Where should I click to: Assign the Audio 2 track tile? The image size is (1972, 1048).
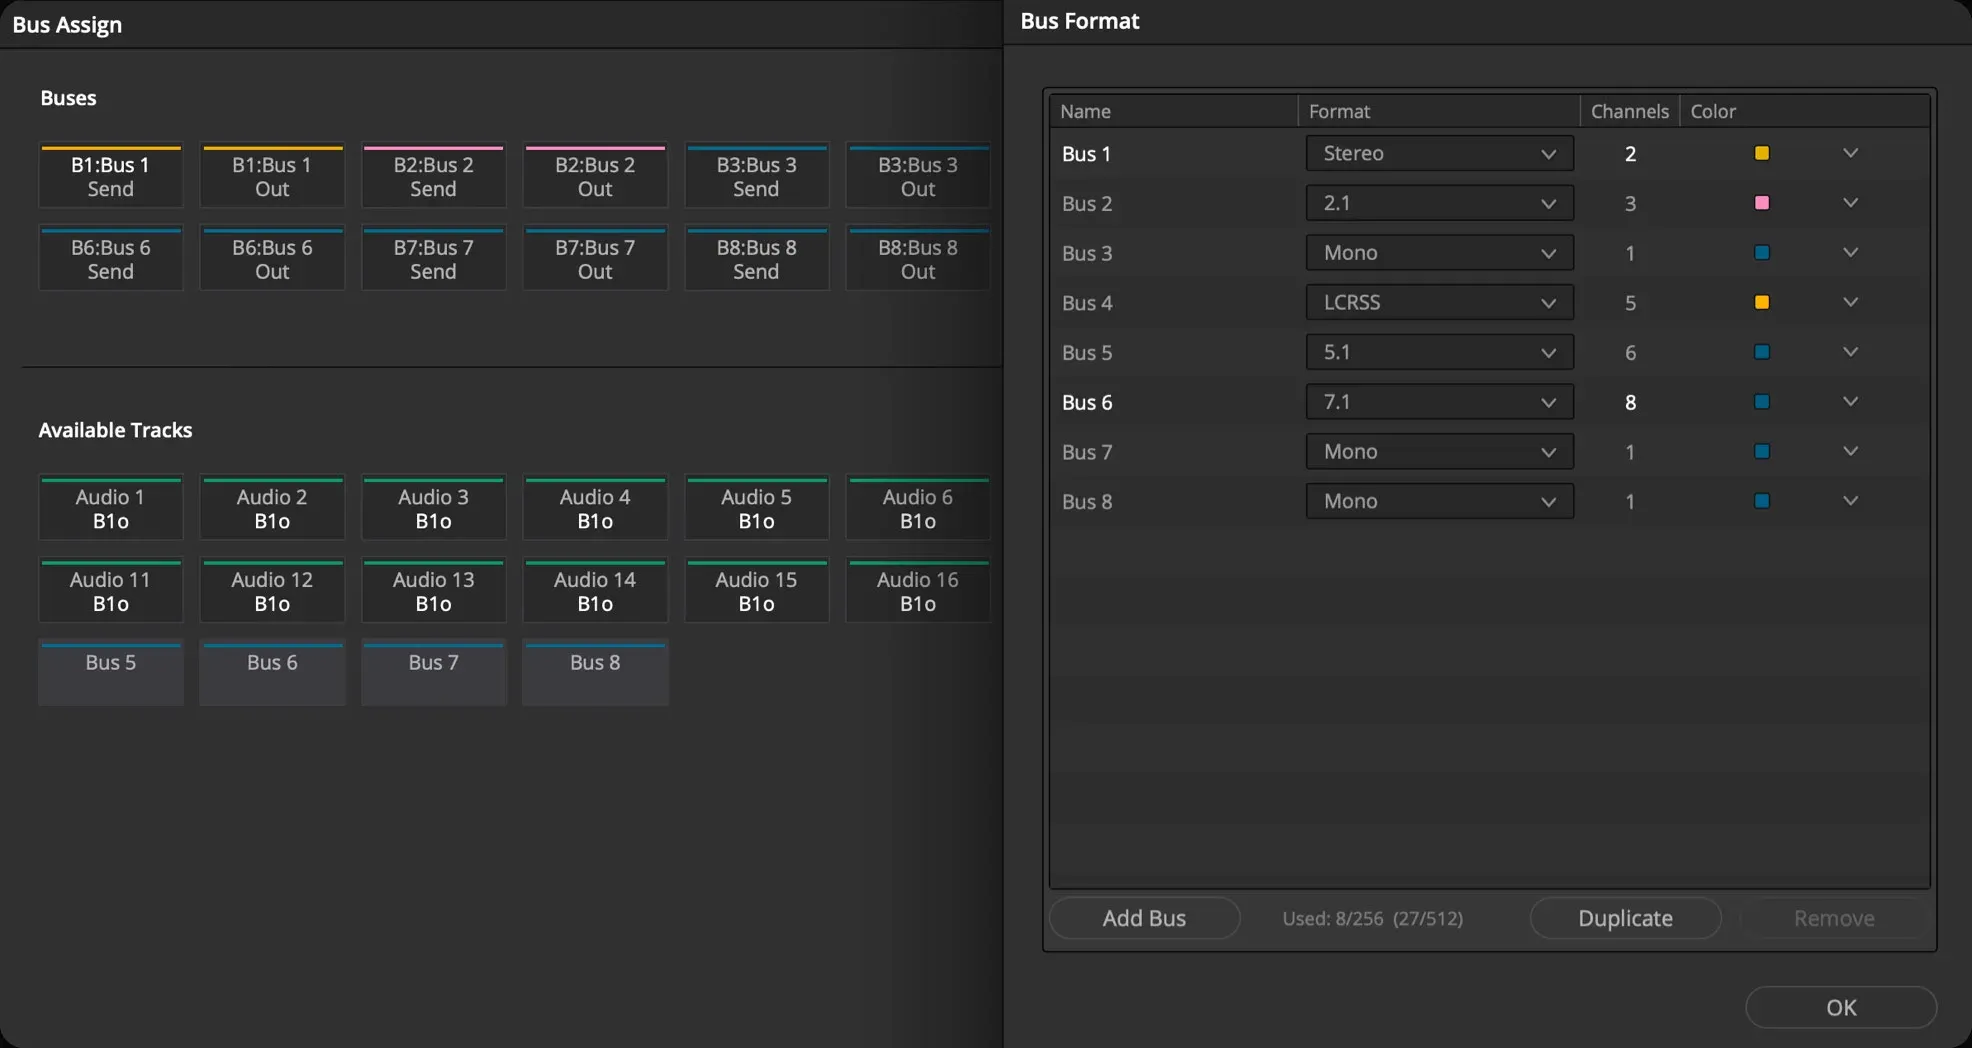272,508
